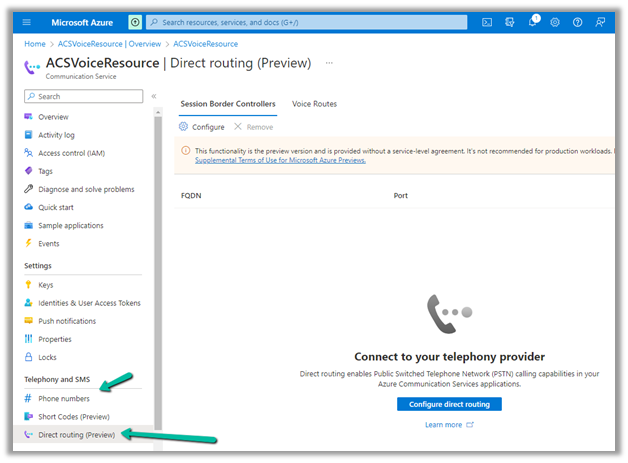Open Tags menu item text
The height and width of the screenshot is (463, 628).
point(45,171)
